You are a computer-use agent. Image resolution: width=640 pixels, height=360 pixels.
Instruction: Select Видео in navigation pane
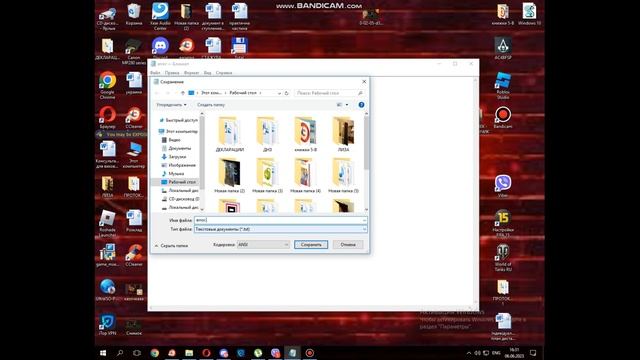171,140
